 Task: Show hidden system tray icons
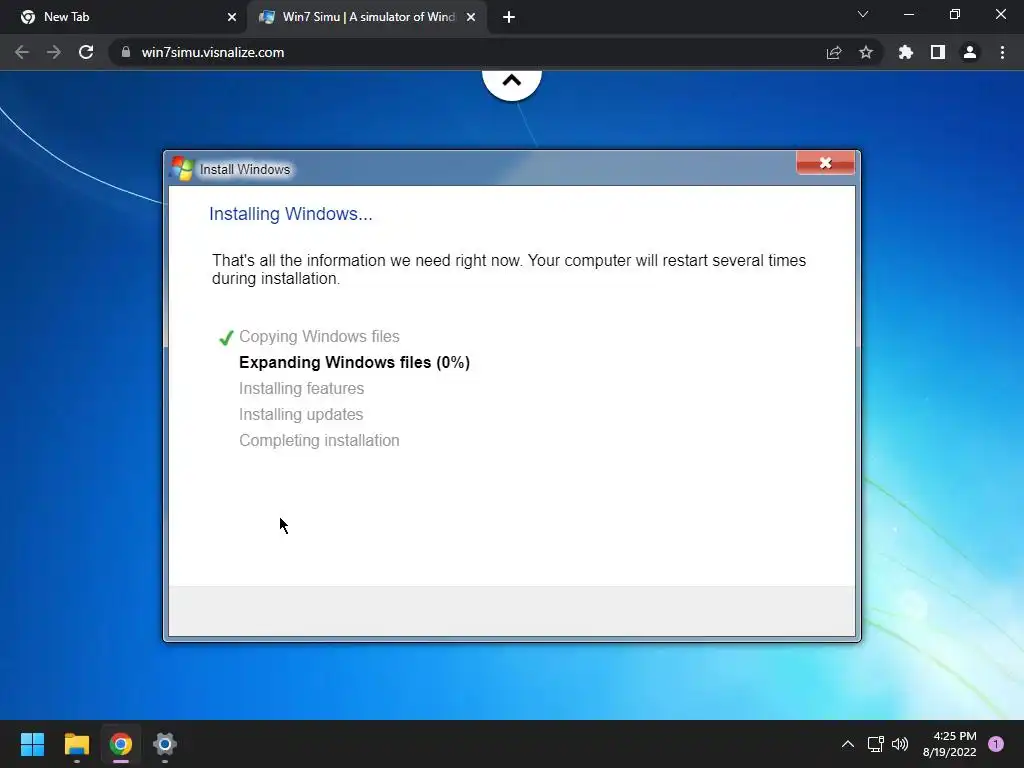848,744
